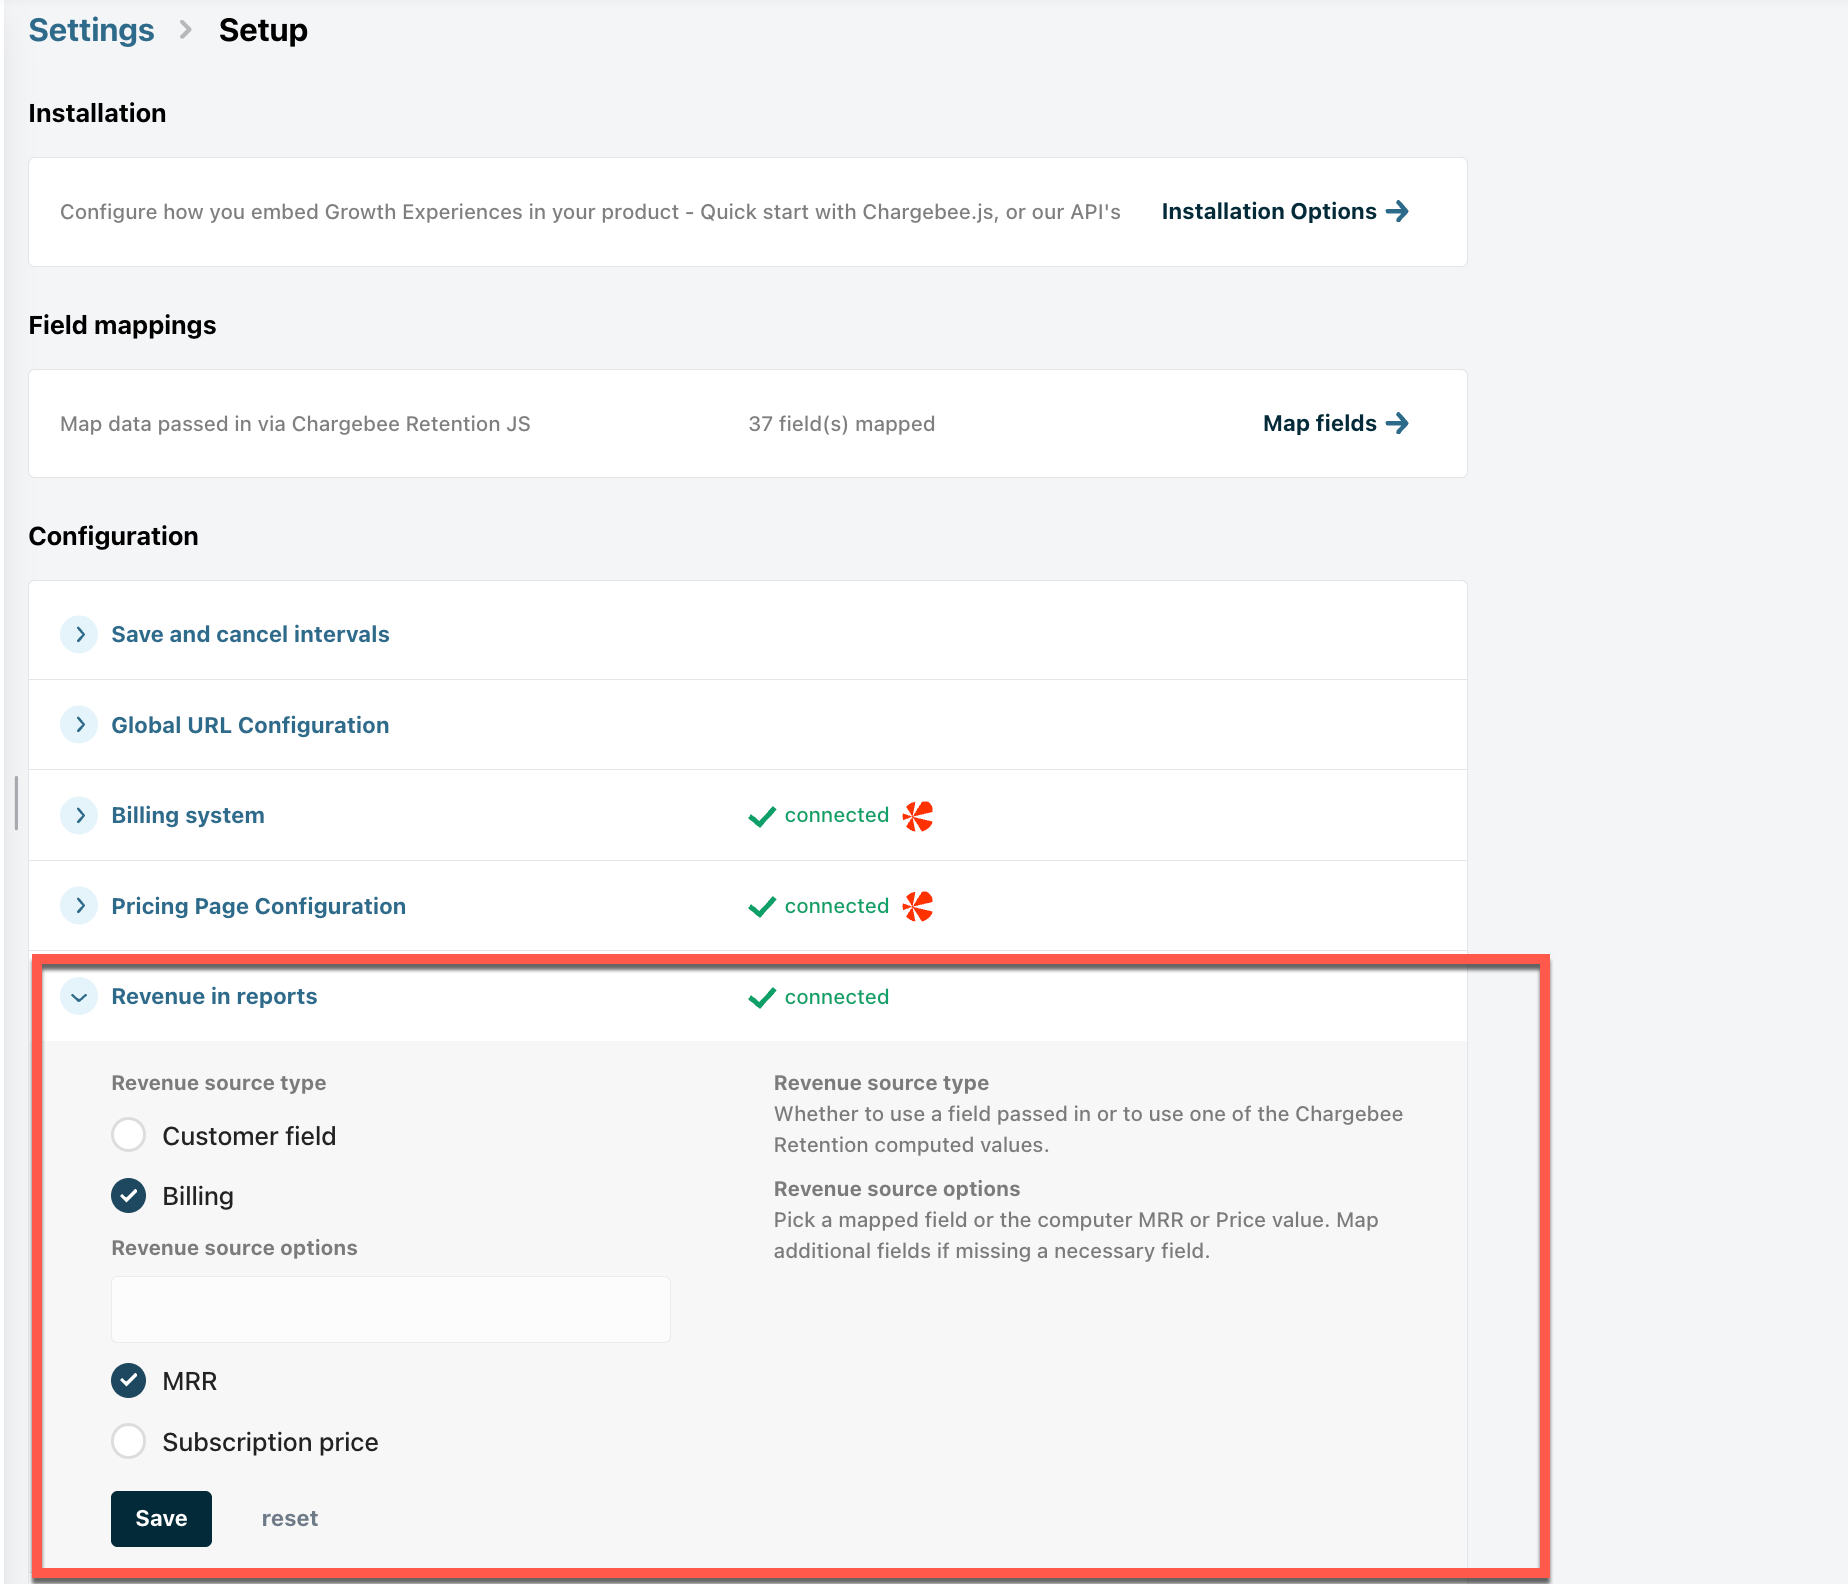Click the Revenue in reports title
Image resolution: width=1848 pixels, height=1584 pixels.
tap(214, 996)
